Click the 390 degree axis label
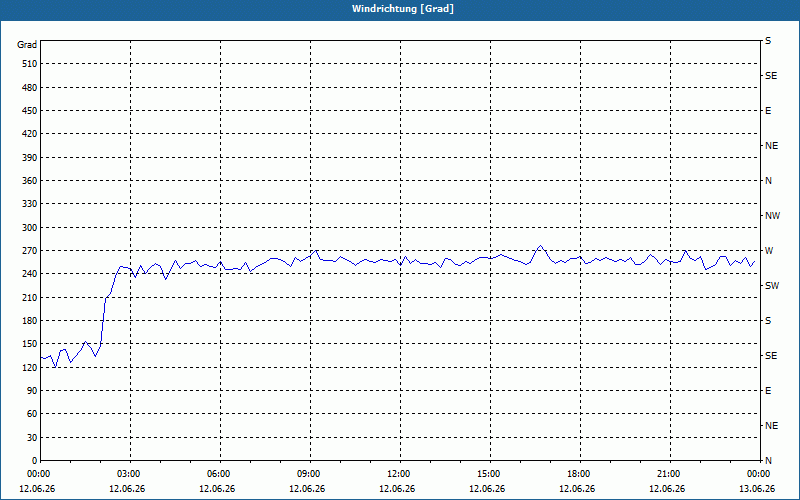 click(30, 158)
